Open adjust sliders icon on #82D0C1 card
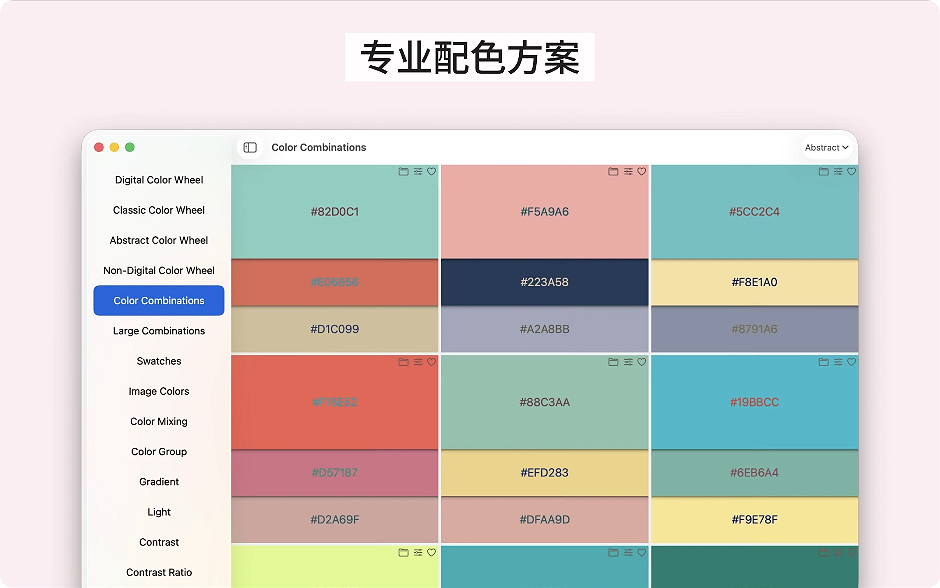 coord(418,172)
